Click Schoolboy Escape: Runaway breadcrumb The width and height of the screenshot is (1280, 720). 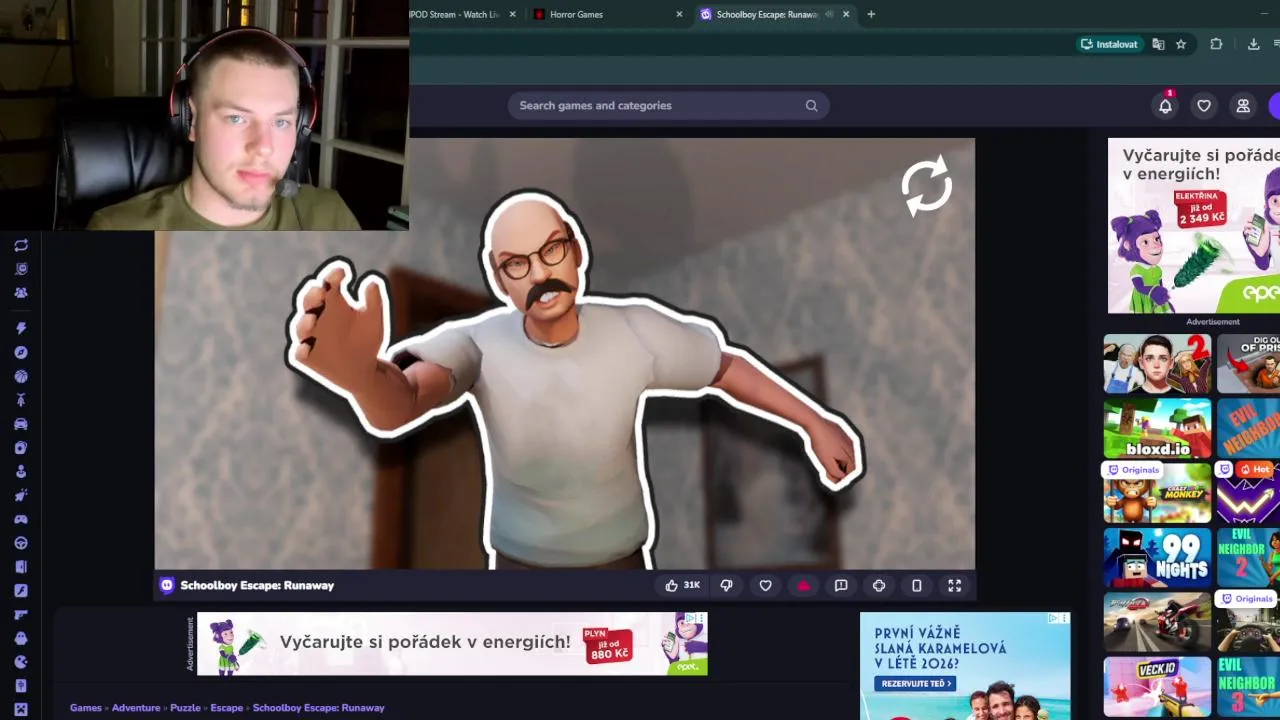319,707
